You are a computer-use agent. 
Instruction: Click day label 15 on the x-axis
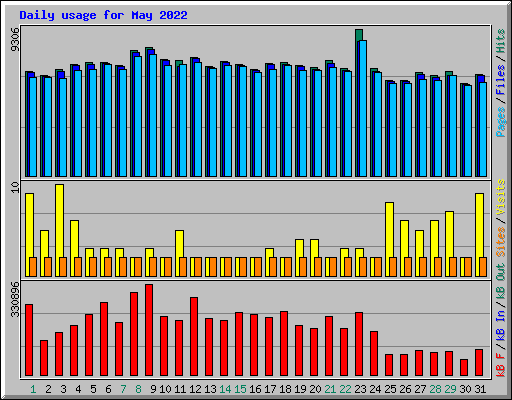point(240,389)
